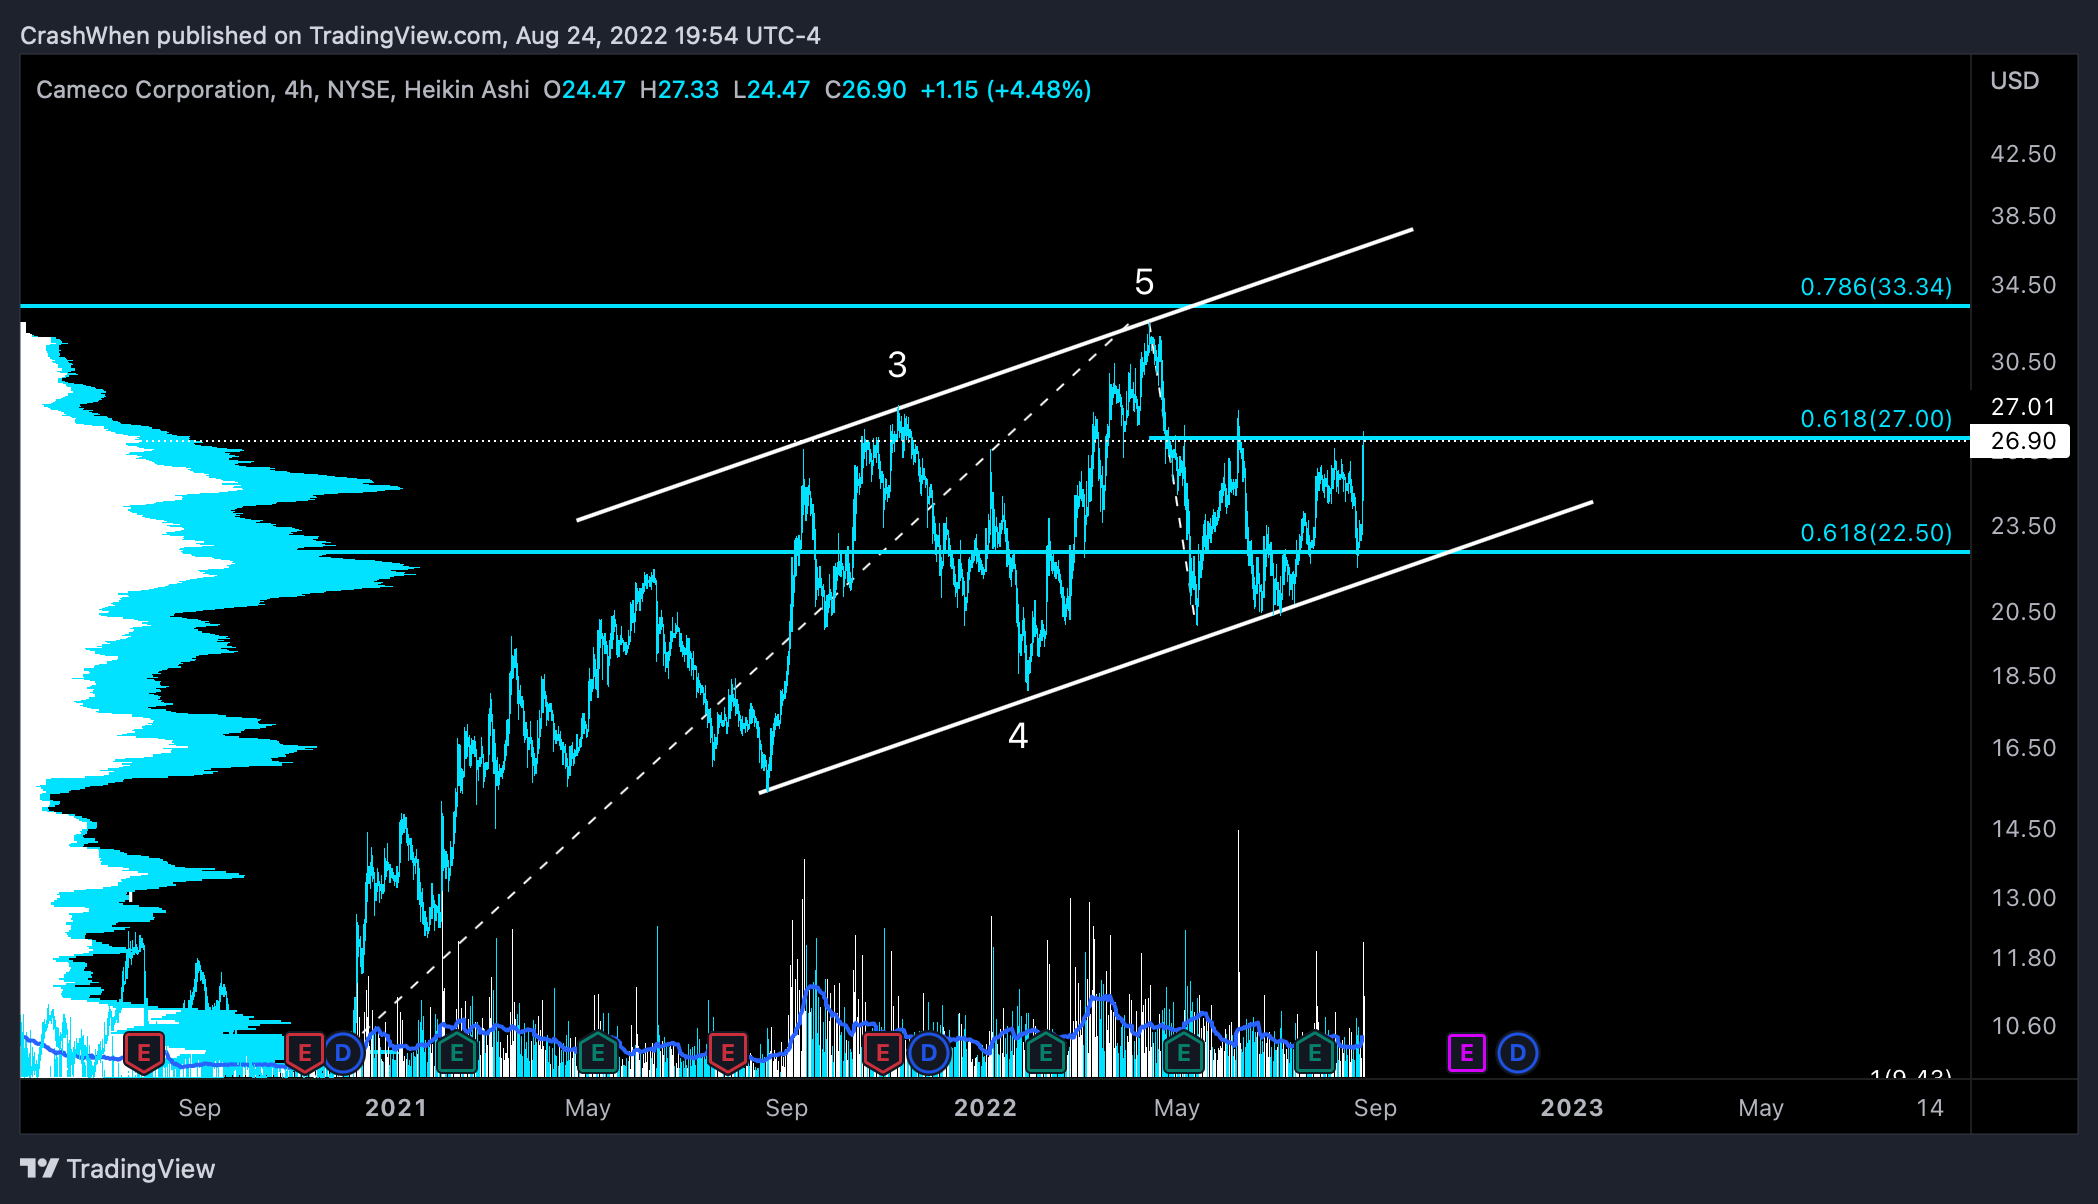Click the change +1.15 (+4.48%) readout
The height and width of the screenshot is (1204, 2098).
(x=1005, y=90)
